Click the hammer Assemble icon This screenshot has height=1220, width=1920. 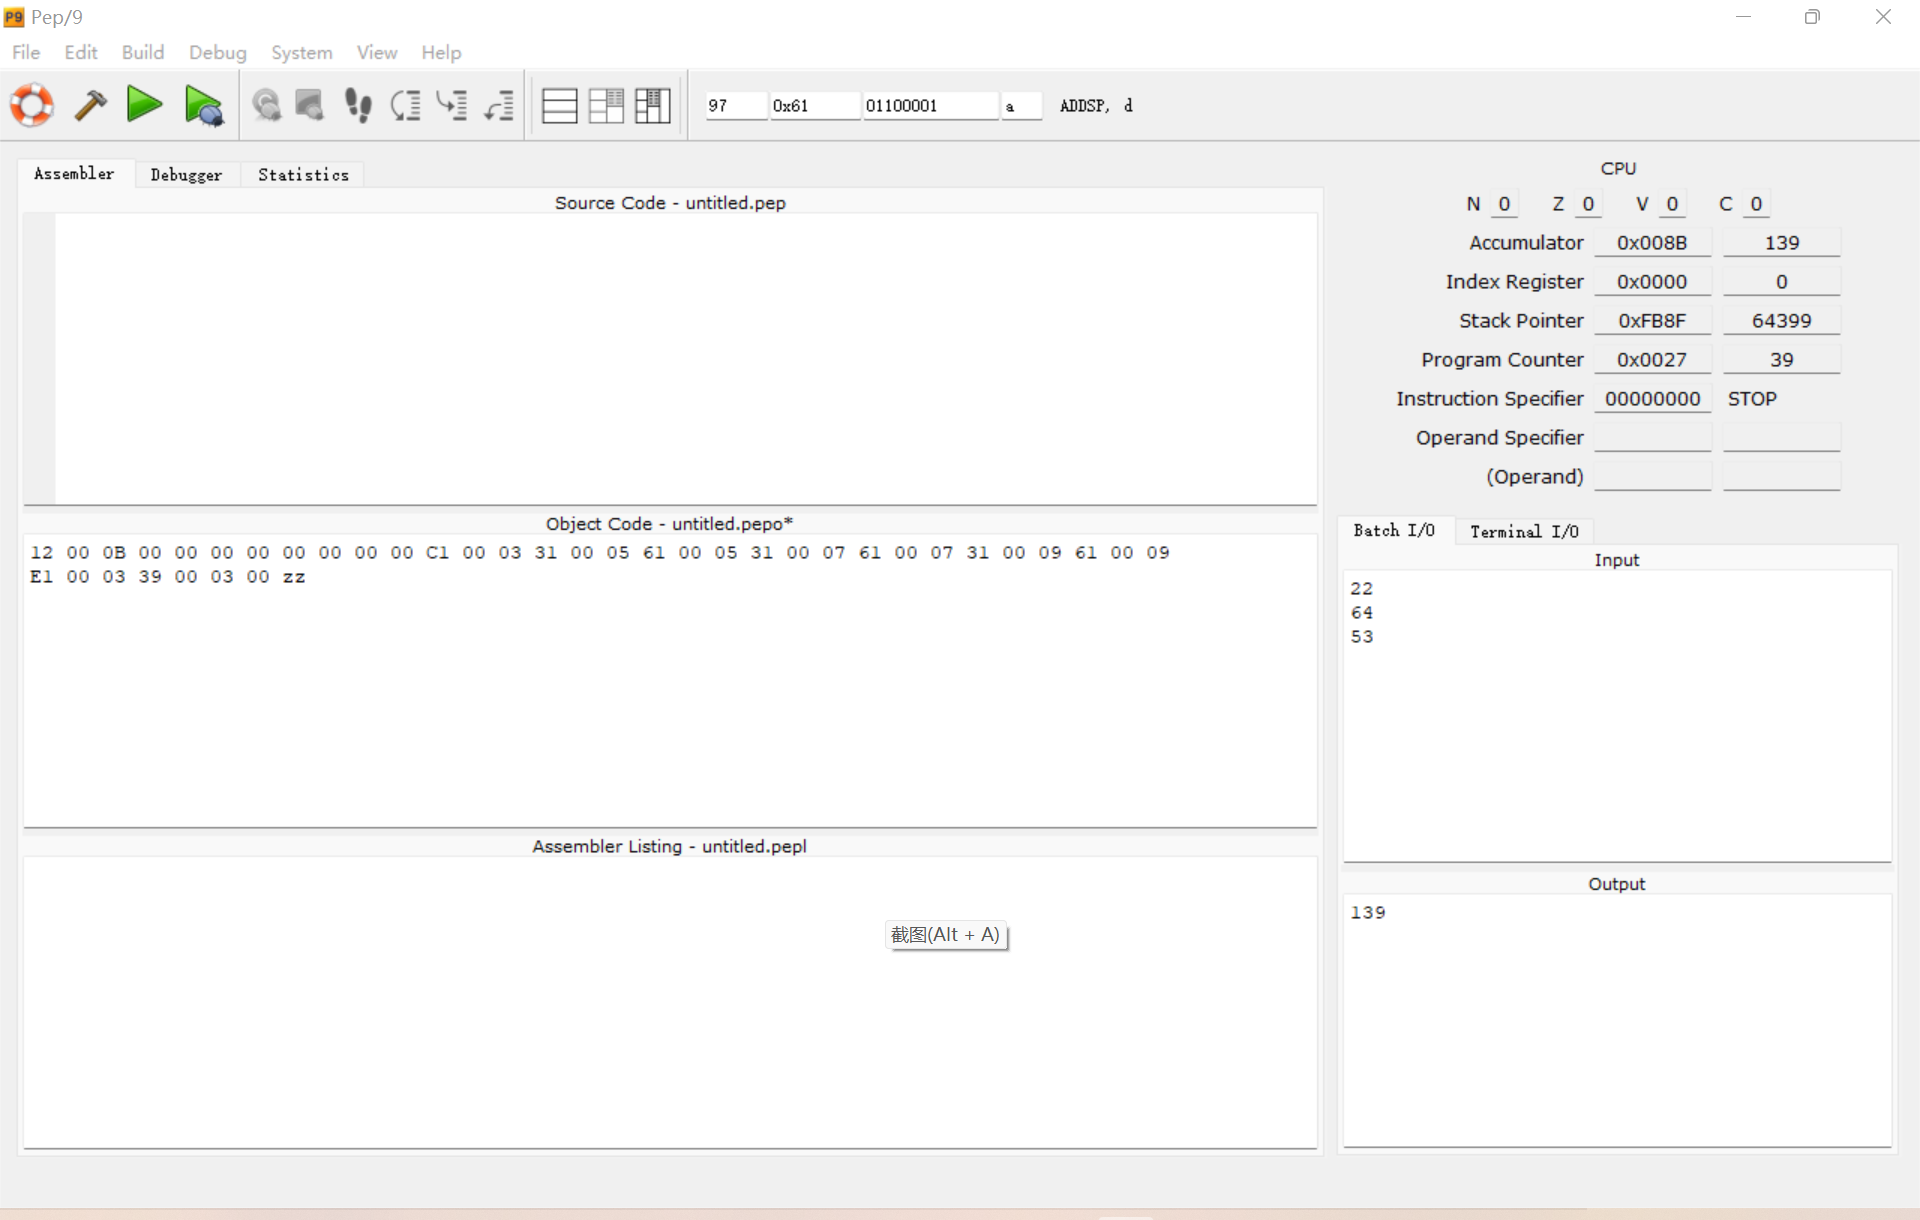tap(90, 105)
